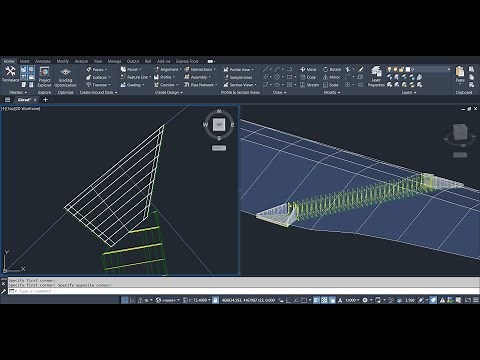Select the Array tool icon
Viewport: 480px width, 360px height.
click(348, 85)
